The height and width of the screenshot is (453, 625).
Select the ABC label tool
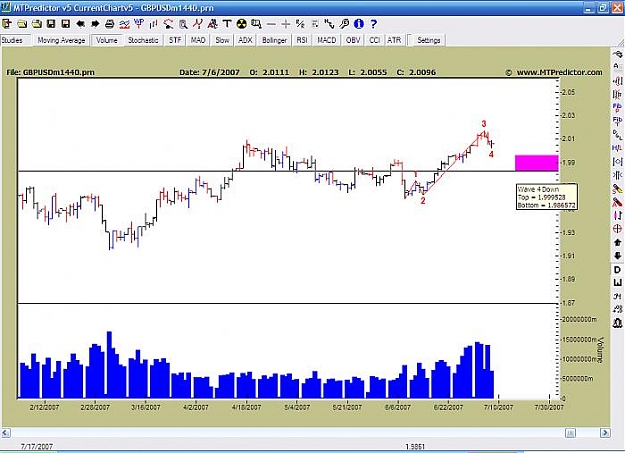(x=212, y=24)
